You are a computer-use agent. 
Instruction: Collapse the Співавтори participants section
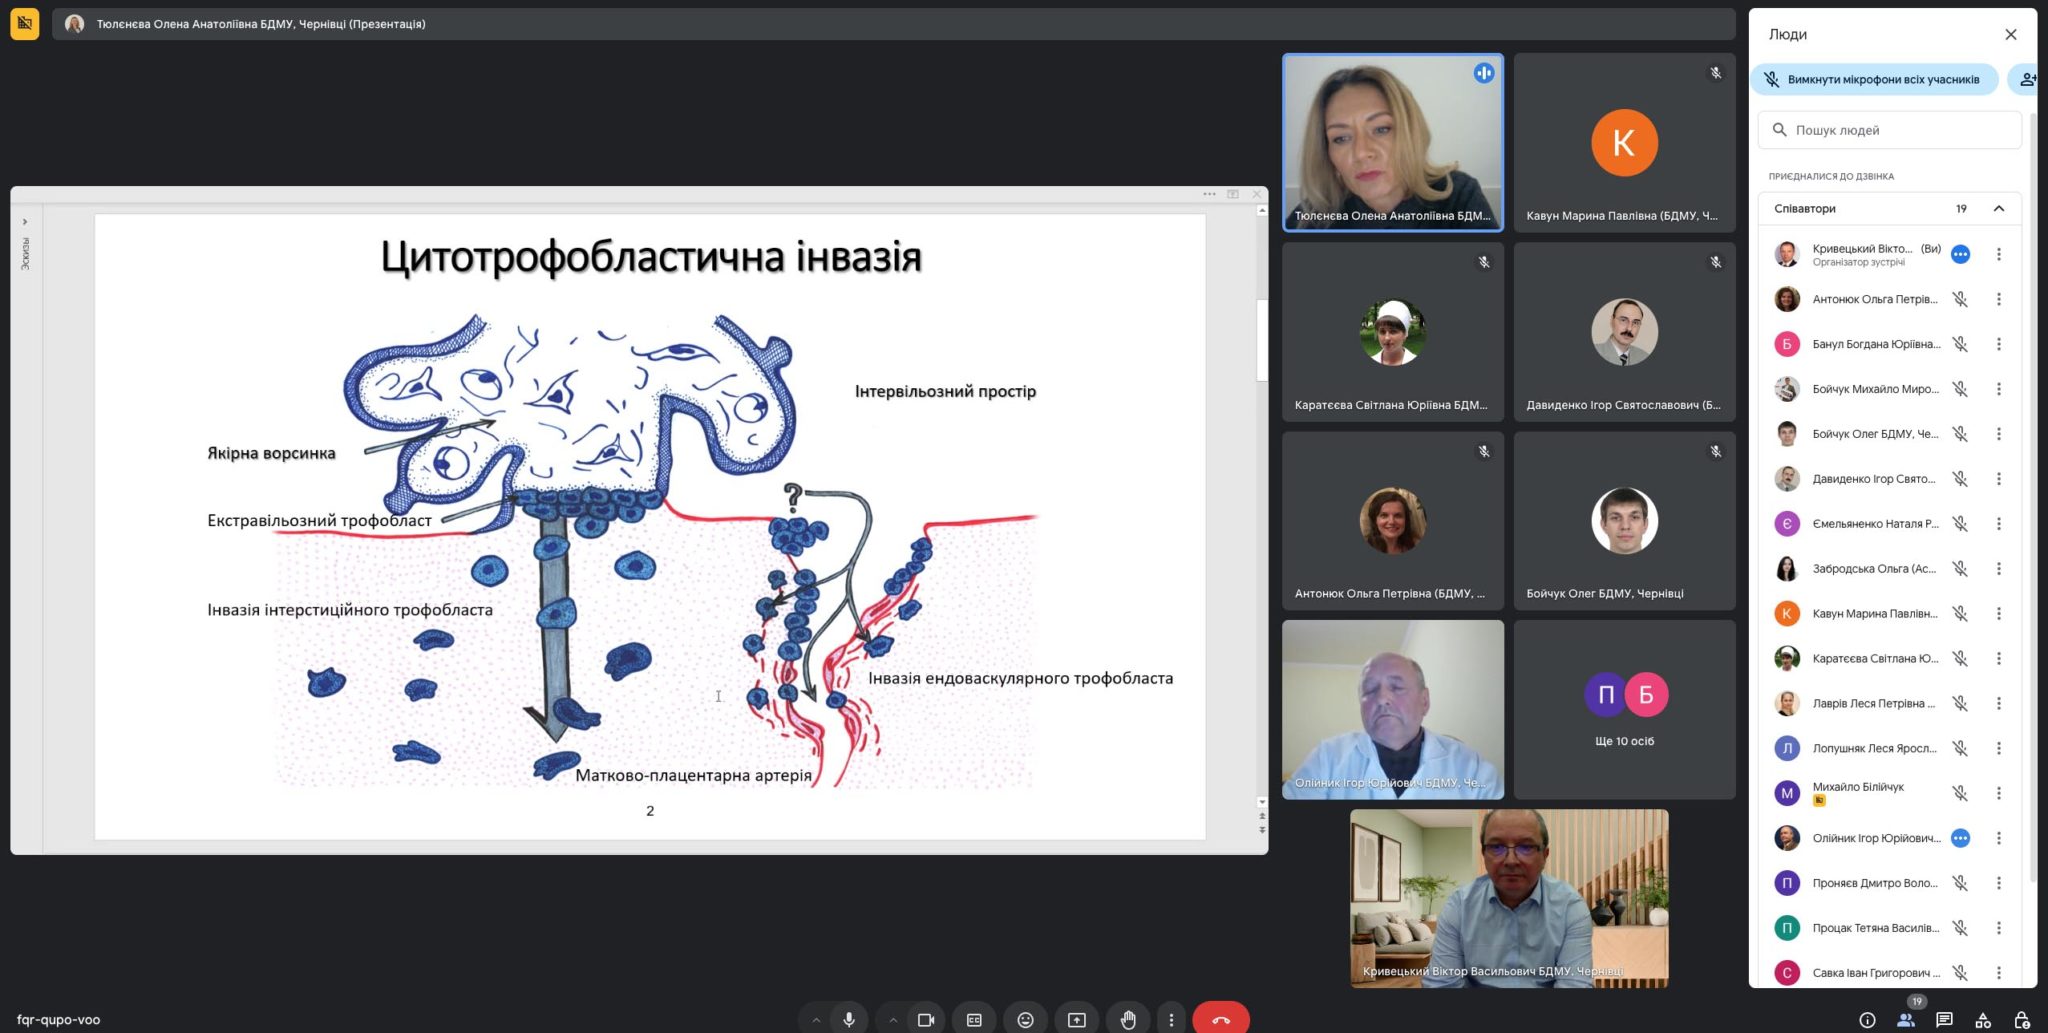click(1999, 209)
